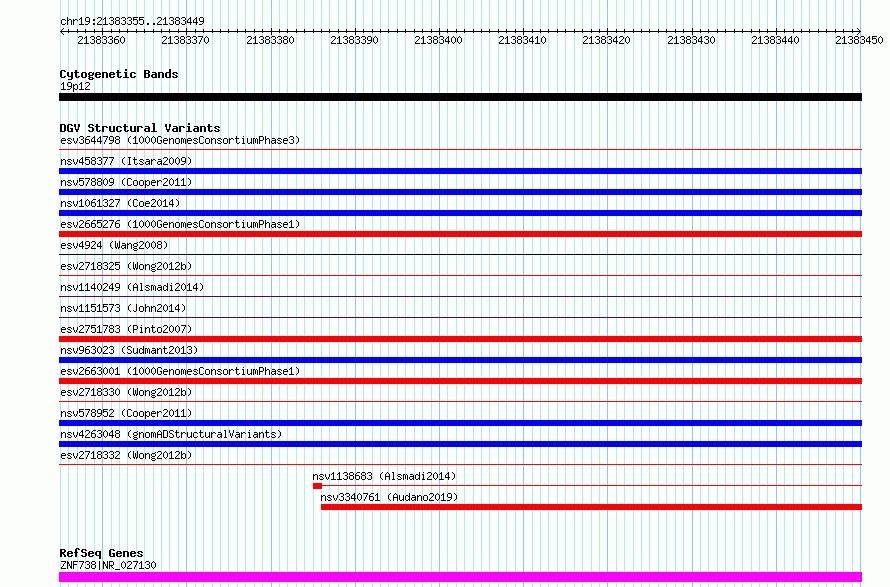Click the blue bar under nsv963023 (Sudmant2013)

point(460,360)
